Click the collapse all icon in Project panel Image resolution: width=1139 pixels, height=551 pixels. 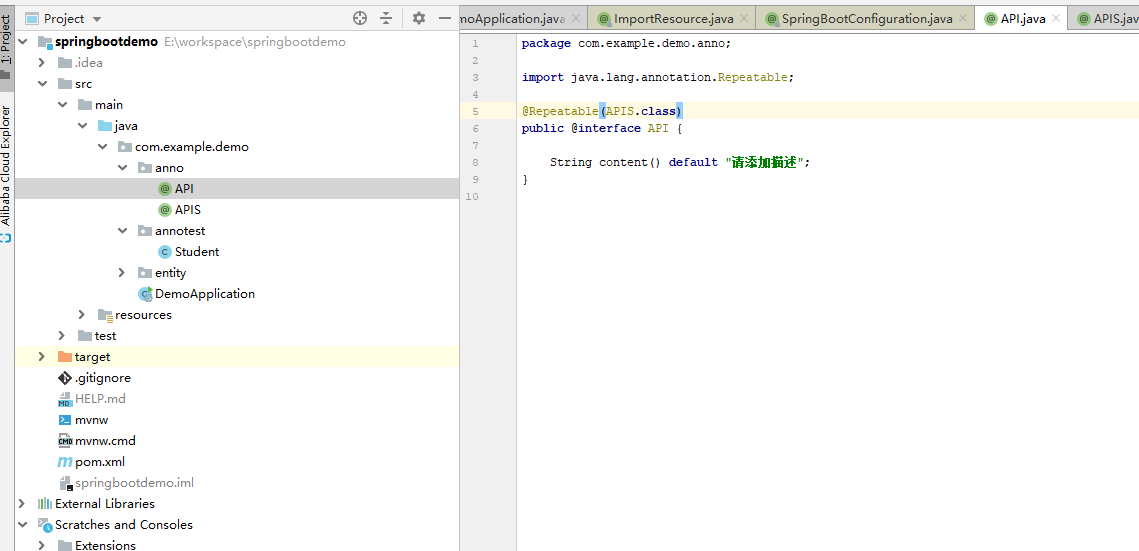[386, 18]
